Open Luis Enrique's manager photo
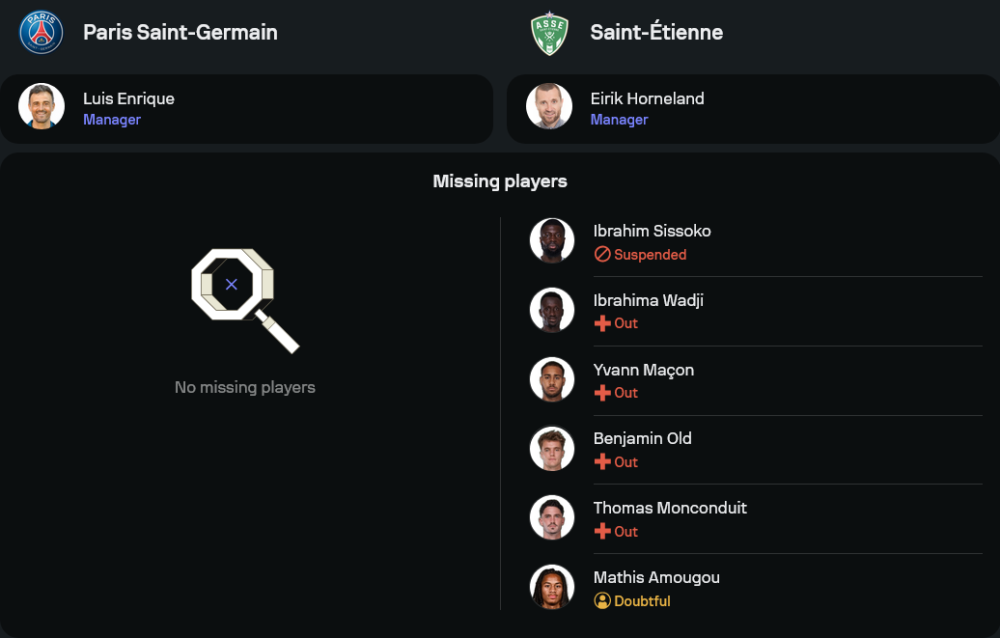The width and height of the screenshot is (1000, 638). 41,107
